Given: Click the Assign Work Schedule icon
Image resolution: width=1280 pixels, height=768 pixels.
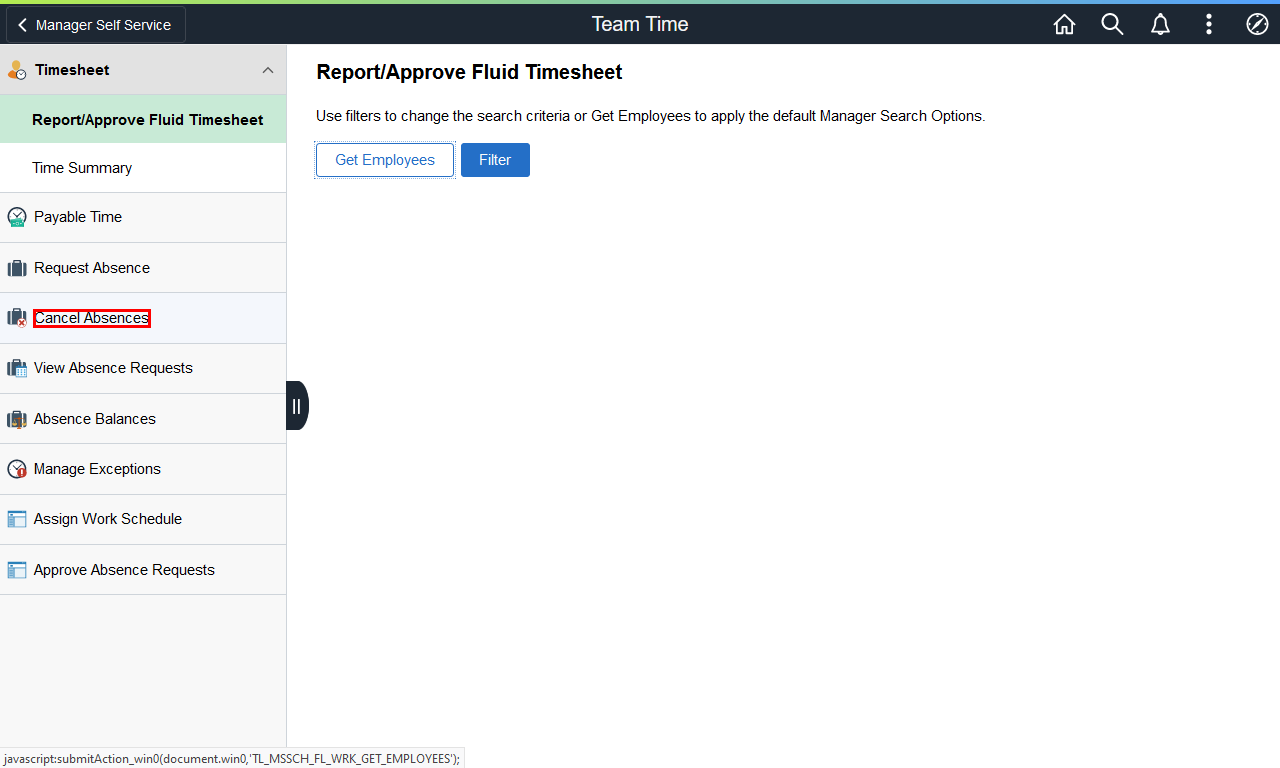Looking at the screenshot, I should click(x=17, y=519).
